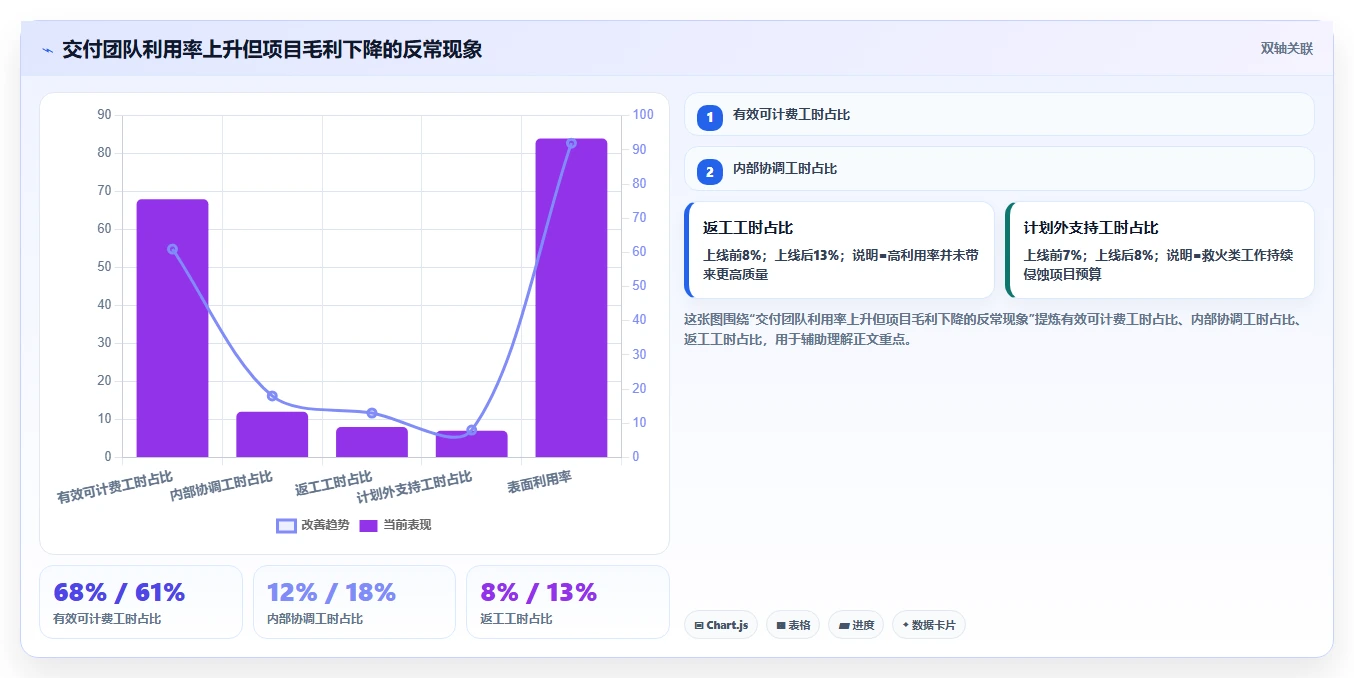Toggle the 当前表现 legend swatch

point(368,525)
